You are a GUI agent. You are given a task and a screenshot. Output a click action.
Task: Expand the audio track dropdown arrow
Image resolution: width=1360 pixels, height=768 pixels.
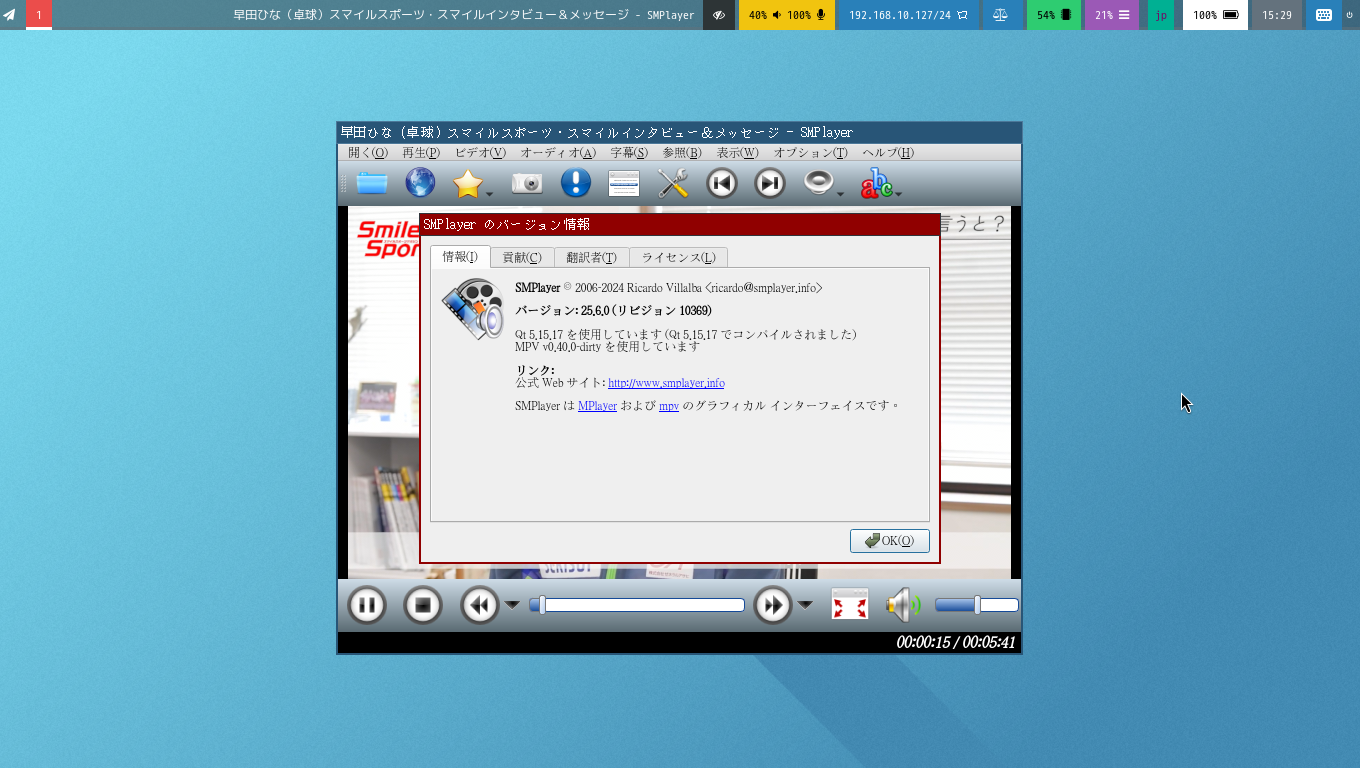coord(841,194)
